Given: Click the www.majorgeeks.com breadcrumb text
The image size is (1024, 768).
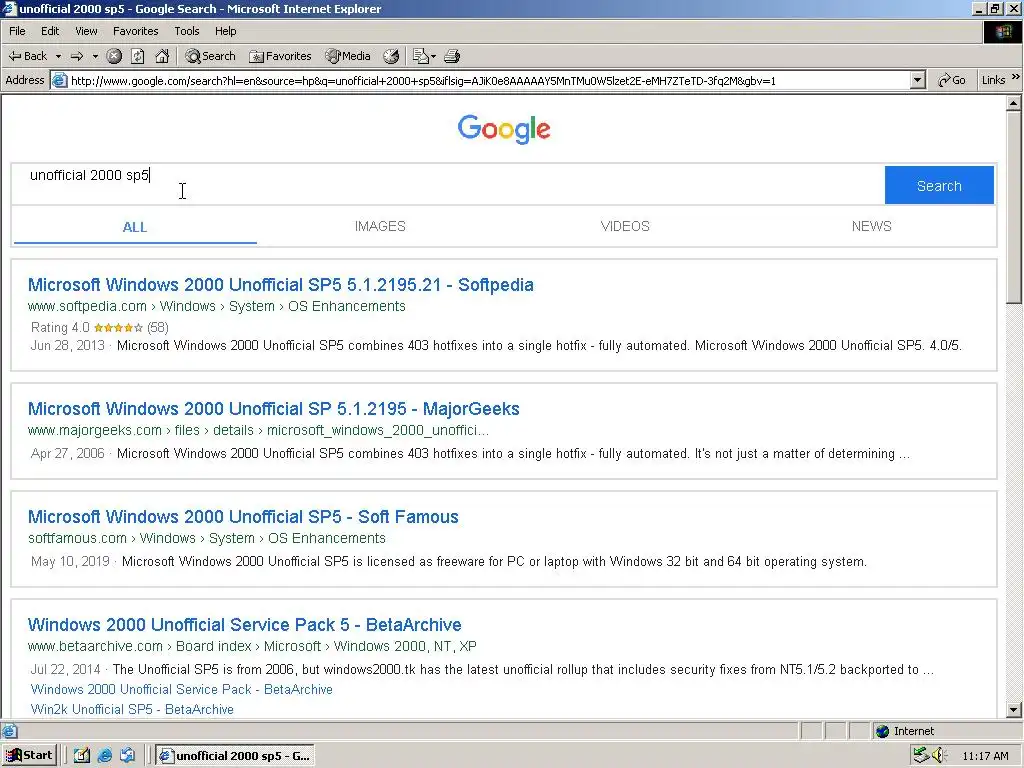Looking at the screenshot, I should 95,430.
